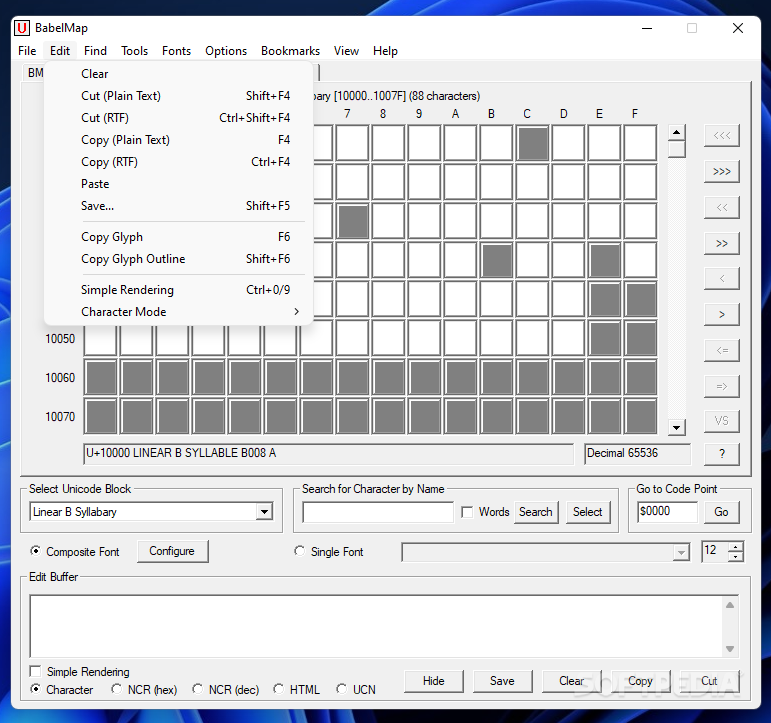Open the Bookmarks menu
Image resolution: width=771 pixels, height=723 pixels.
click(x=291, y=51)
